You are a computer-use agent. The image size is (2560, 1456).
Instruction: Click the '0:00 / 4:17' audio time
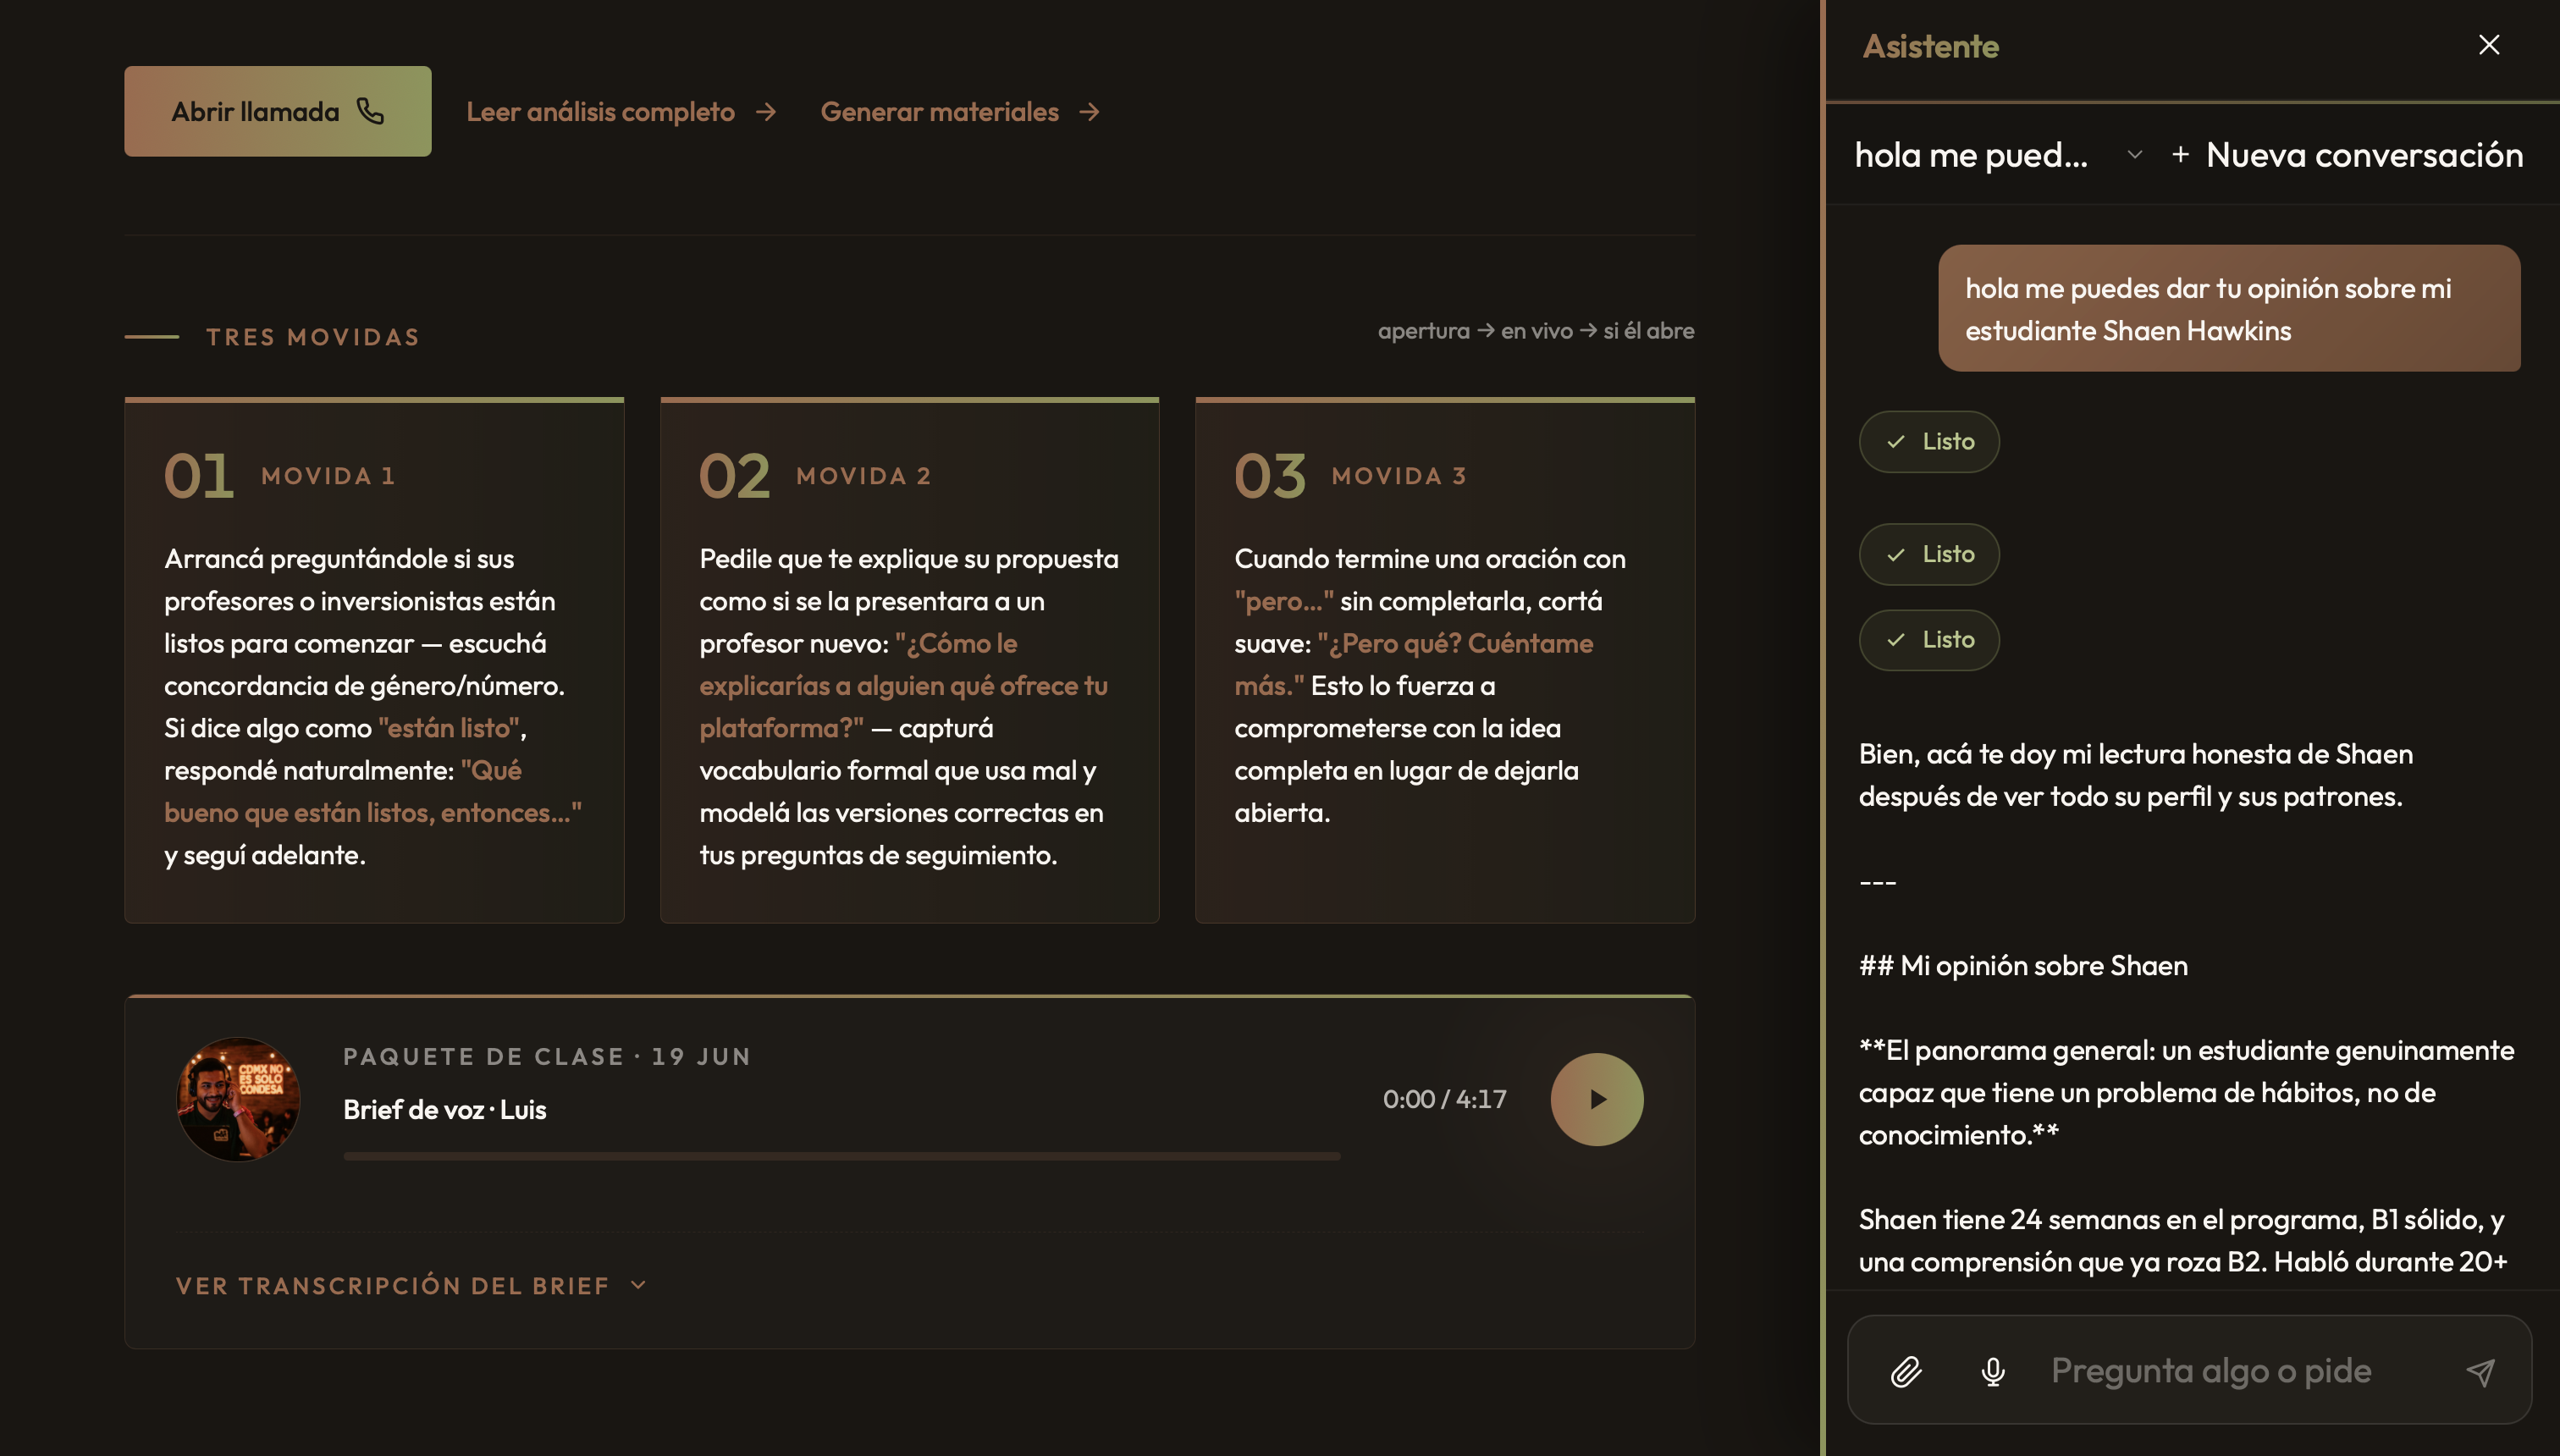(1444, 1099)
